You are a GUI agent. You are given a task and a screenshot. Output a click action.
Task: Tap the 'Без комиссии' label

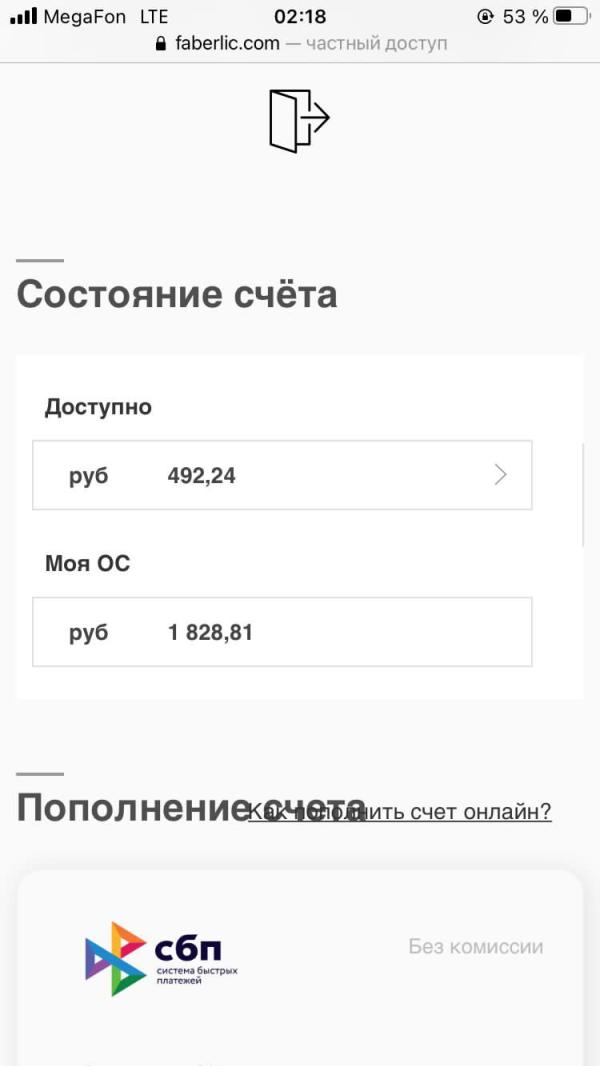click(x=476, y=946)
